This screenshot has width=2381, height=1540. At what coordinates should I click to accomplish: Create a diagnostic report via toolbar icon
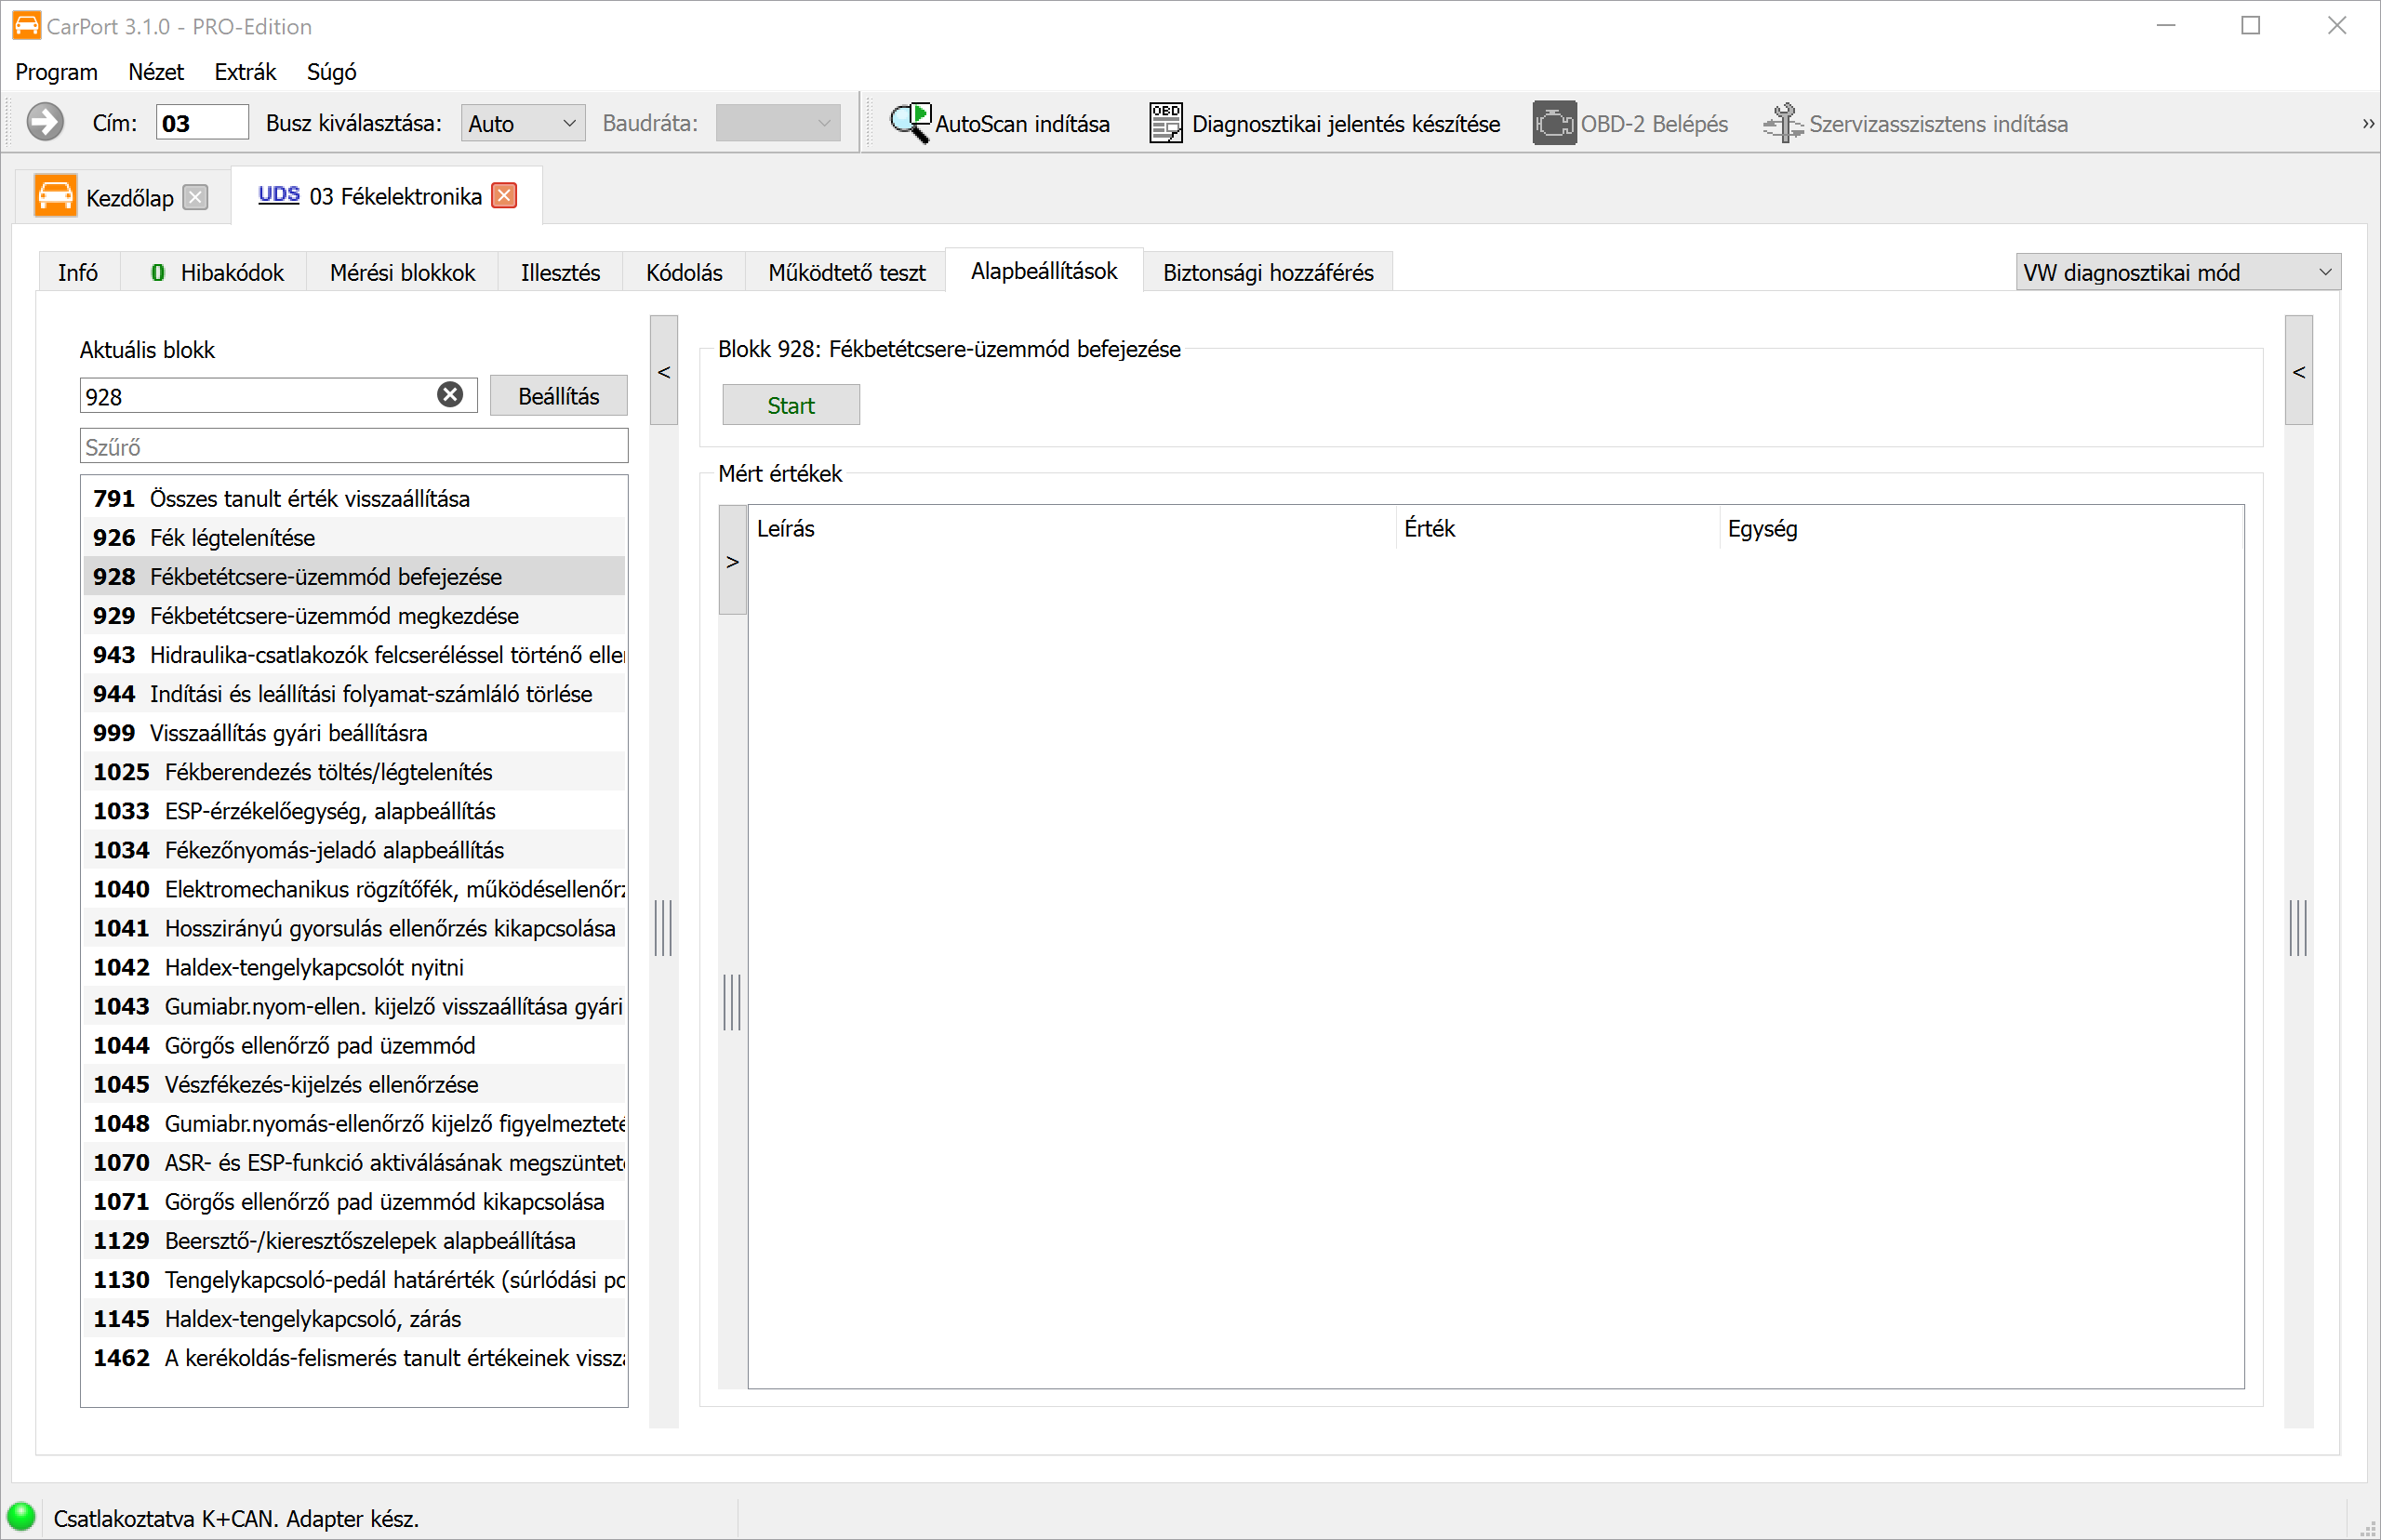pyautogui.click(x=1166, y=123)
